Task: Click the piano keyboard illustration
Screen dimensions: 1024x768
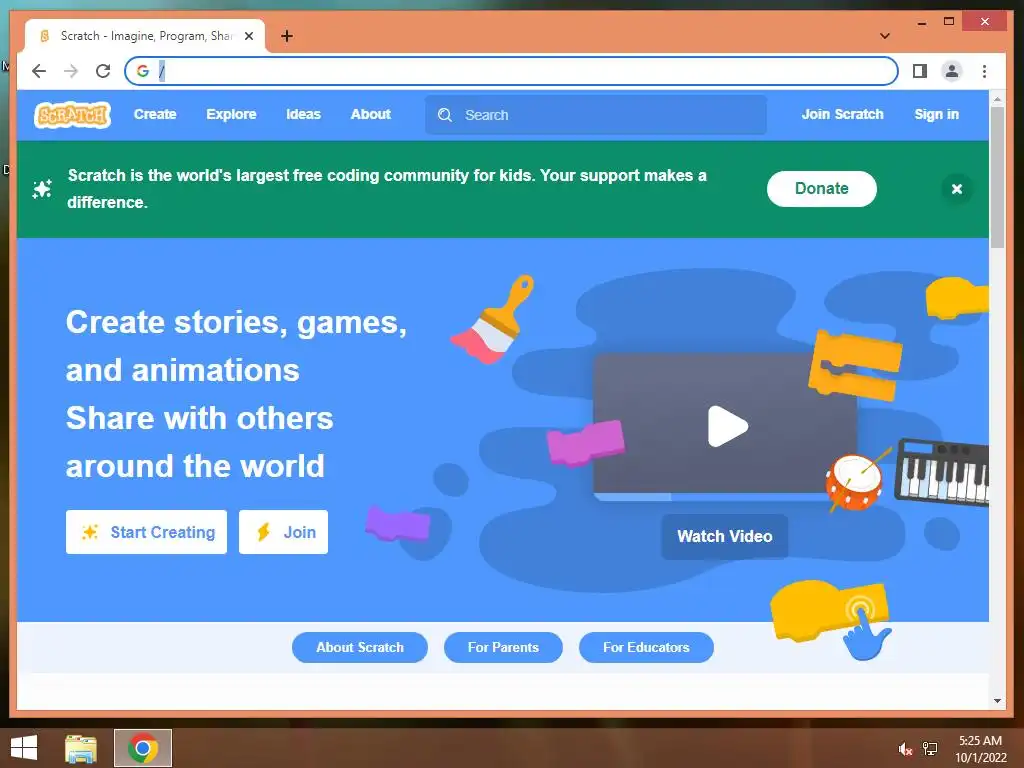Action: (x=942, y=472)
